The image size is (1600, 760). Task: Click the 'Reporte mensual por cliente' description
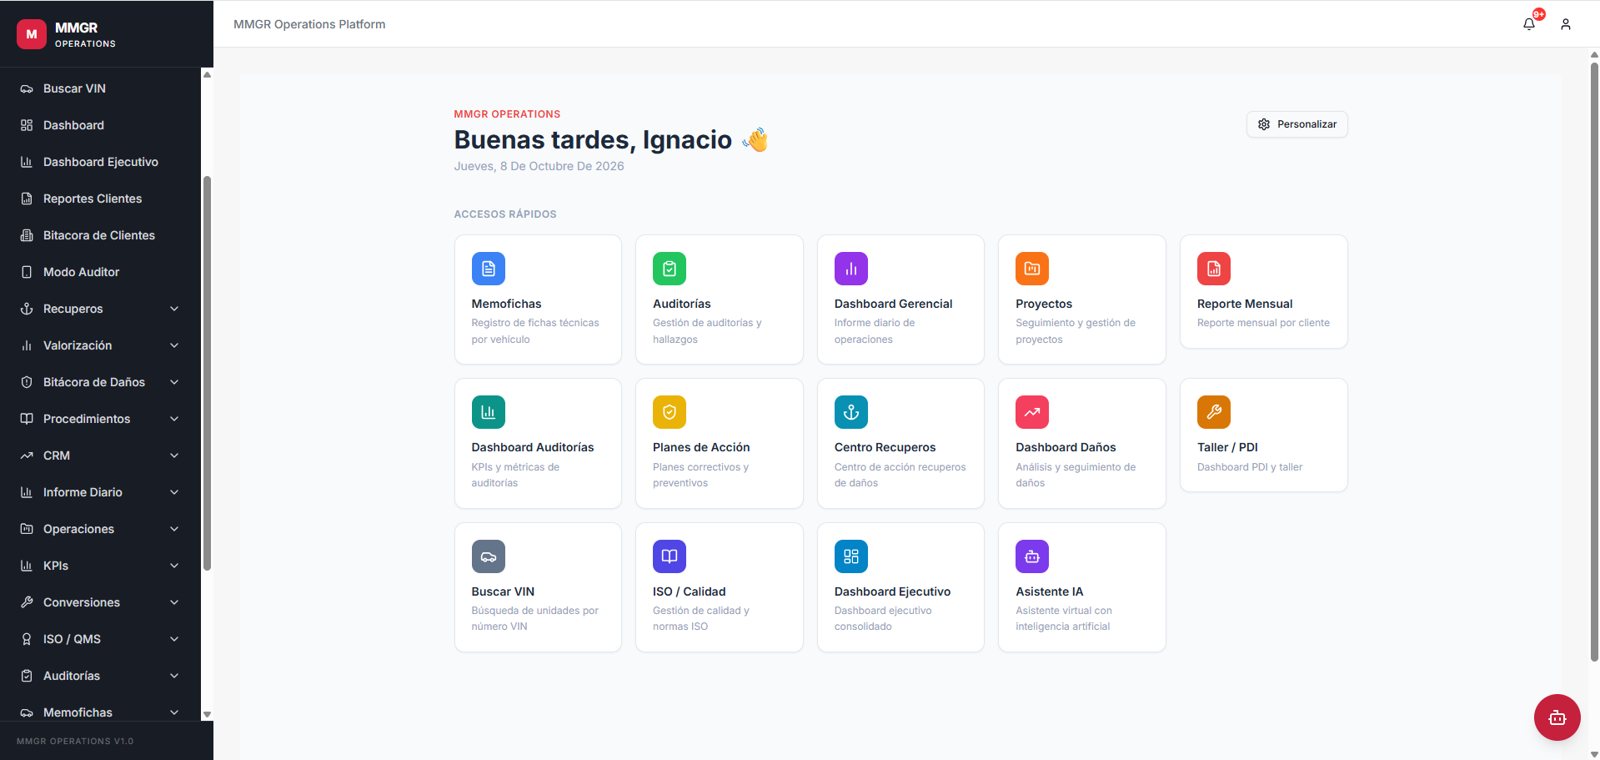tap(1263, 323)
